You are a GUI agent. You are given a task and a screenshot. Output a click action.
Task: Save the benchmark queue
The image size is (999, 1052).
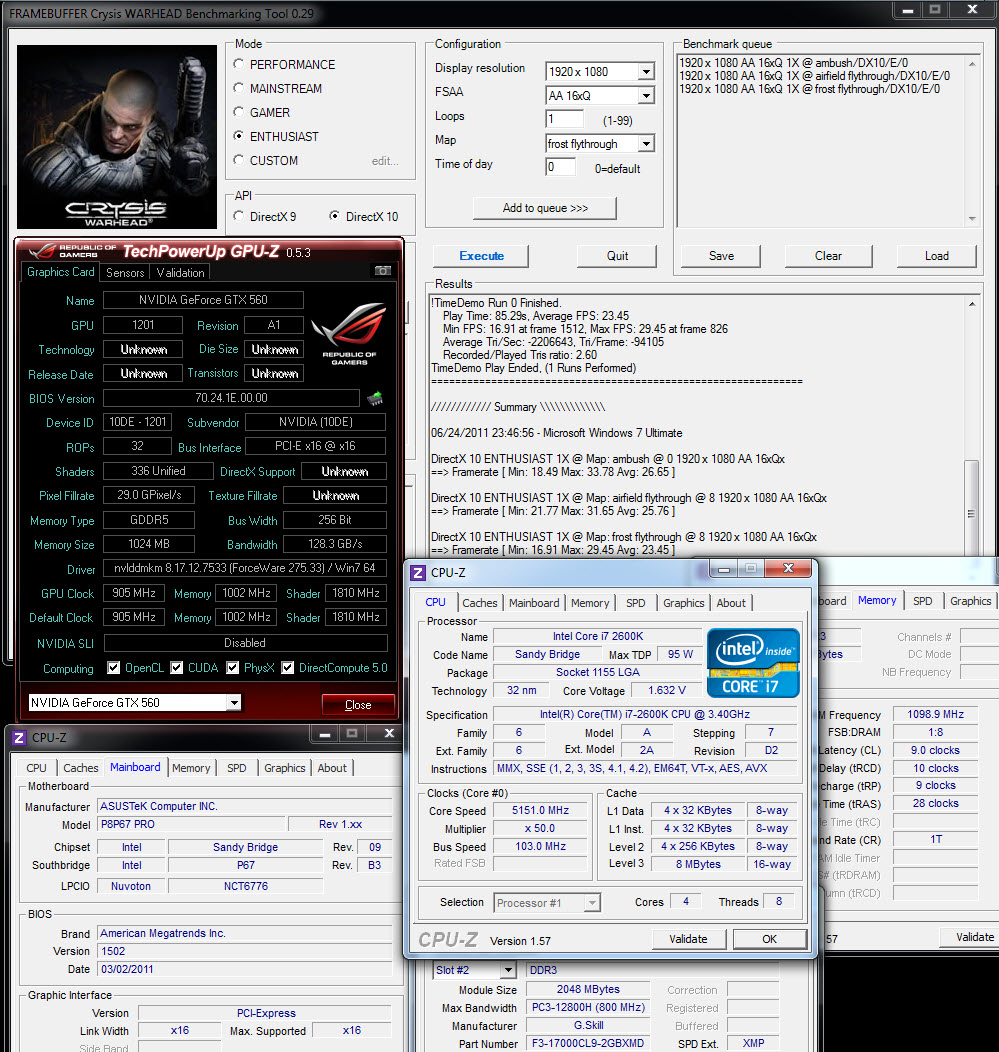click(721, 256)
